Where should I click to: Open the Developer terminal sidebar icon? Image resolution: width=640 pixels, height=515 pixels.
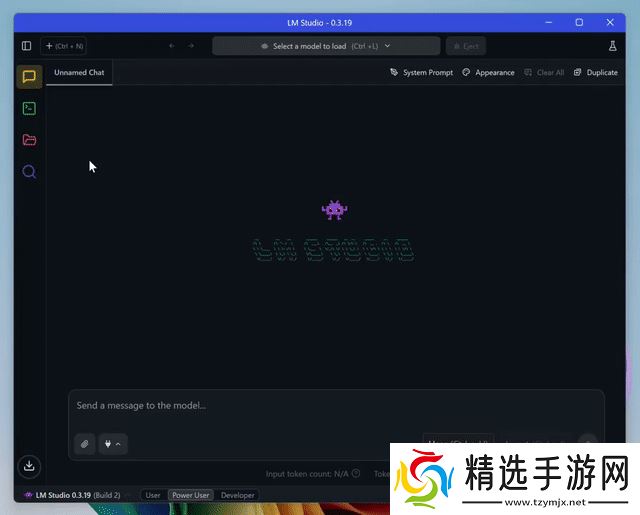[x=29, y=108]
